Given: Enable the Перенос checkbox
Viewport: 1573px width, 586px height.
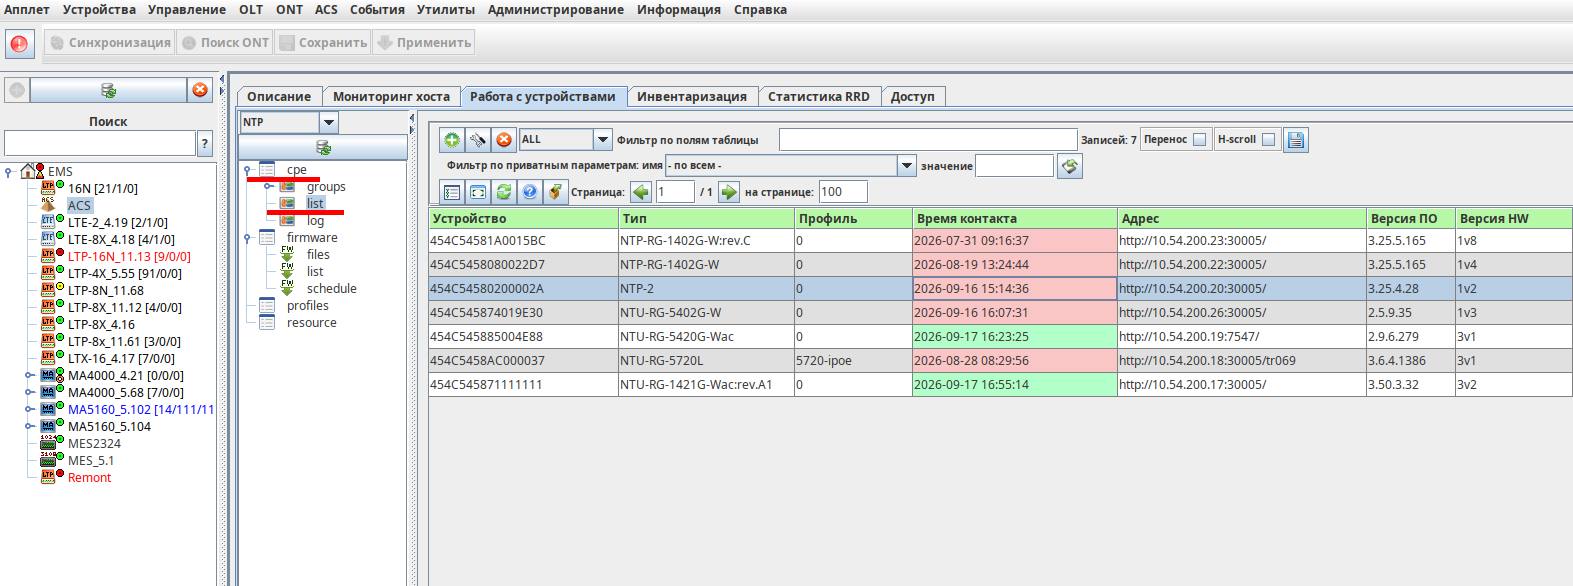Looking at the screenshot, I should point(1200,140).
